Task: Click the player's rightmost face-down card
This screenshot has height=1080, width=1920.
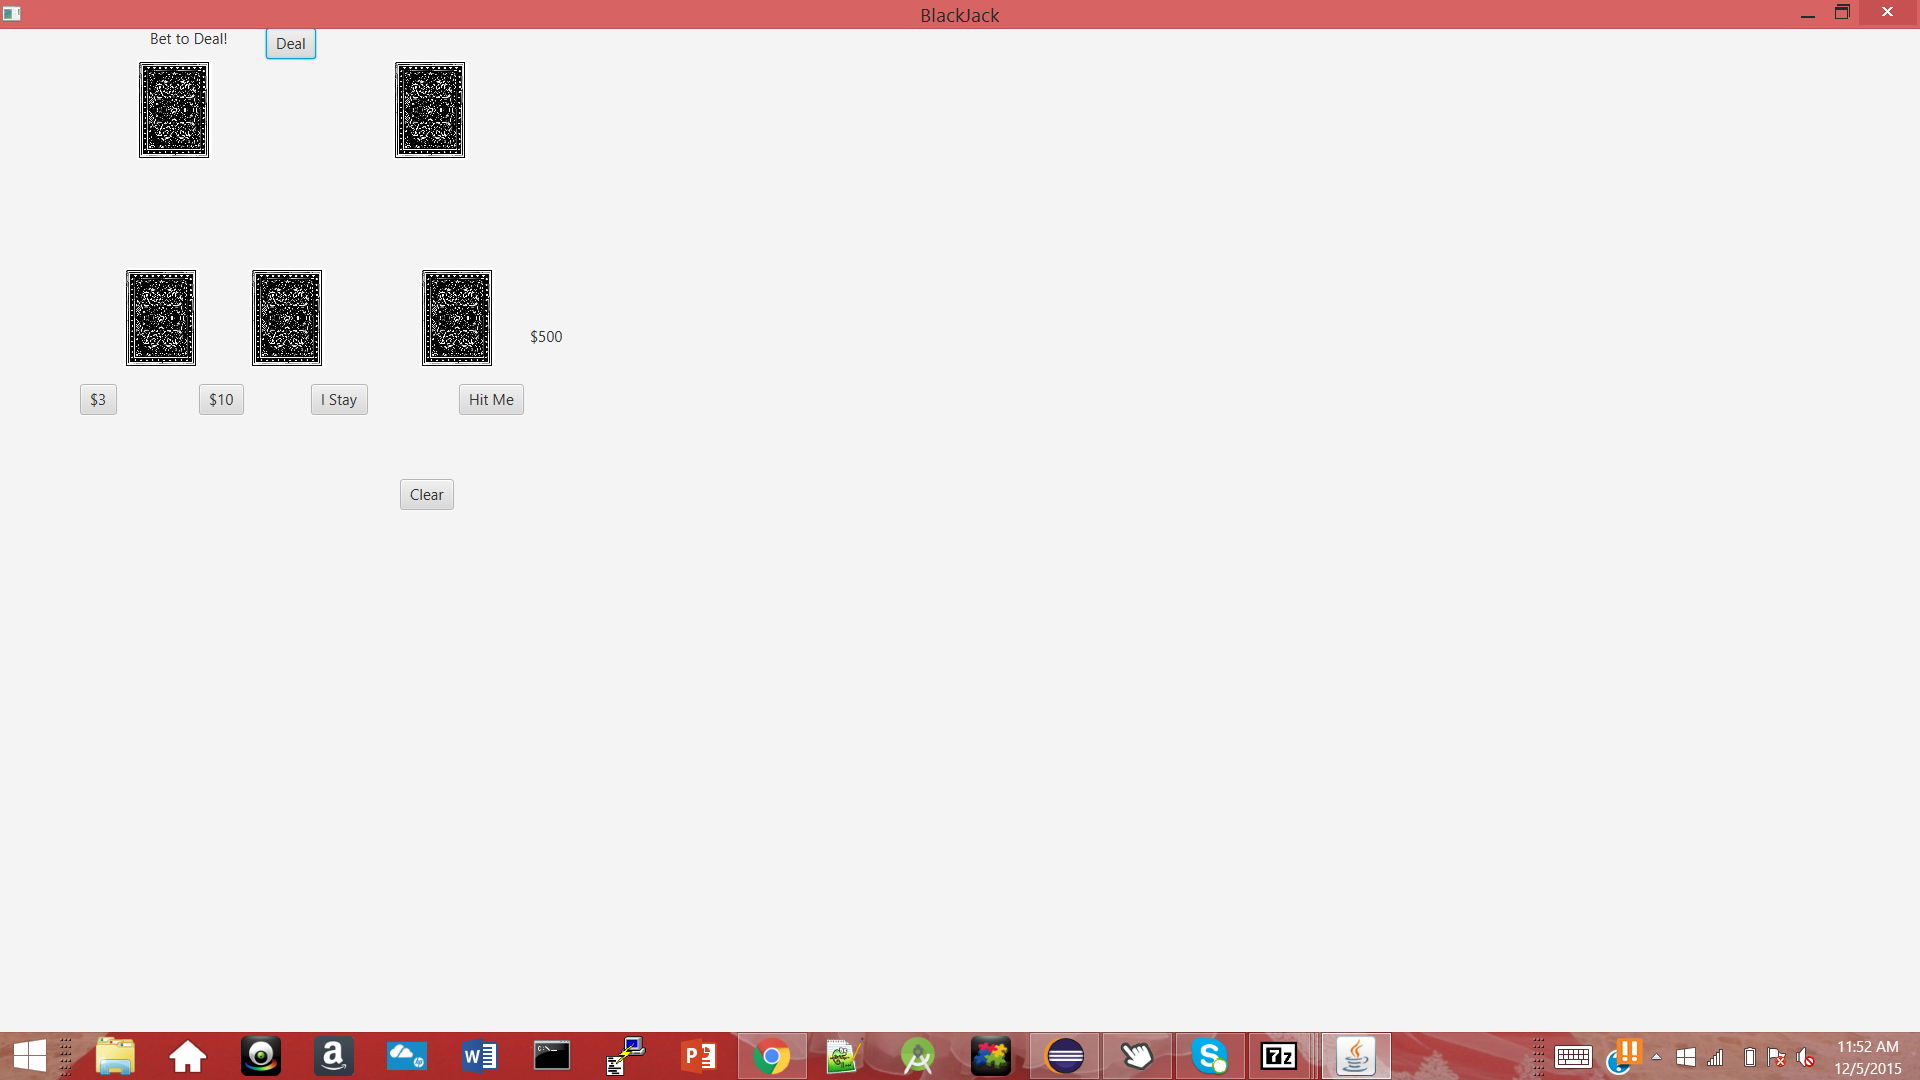Action: pos(457,318)
